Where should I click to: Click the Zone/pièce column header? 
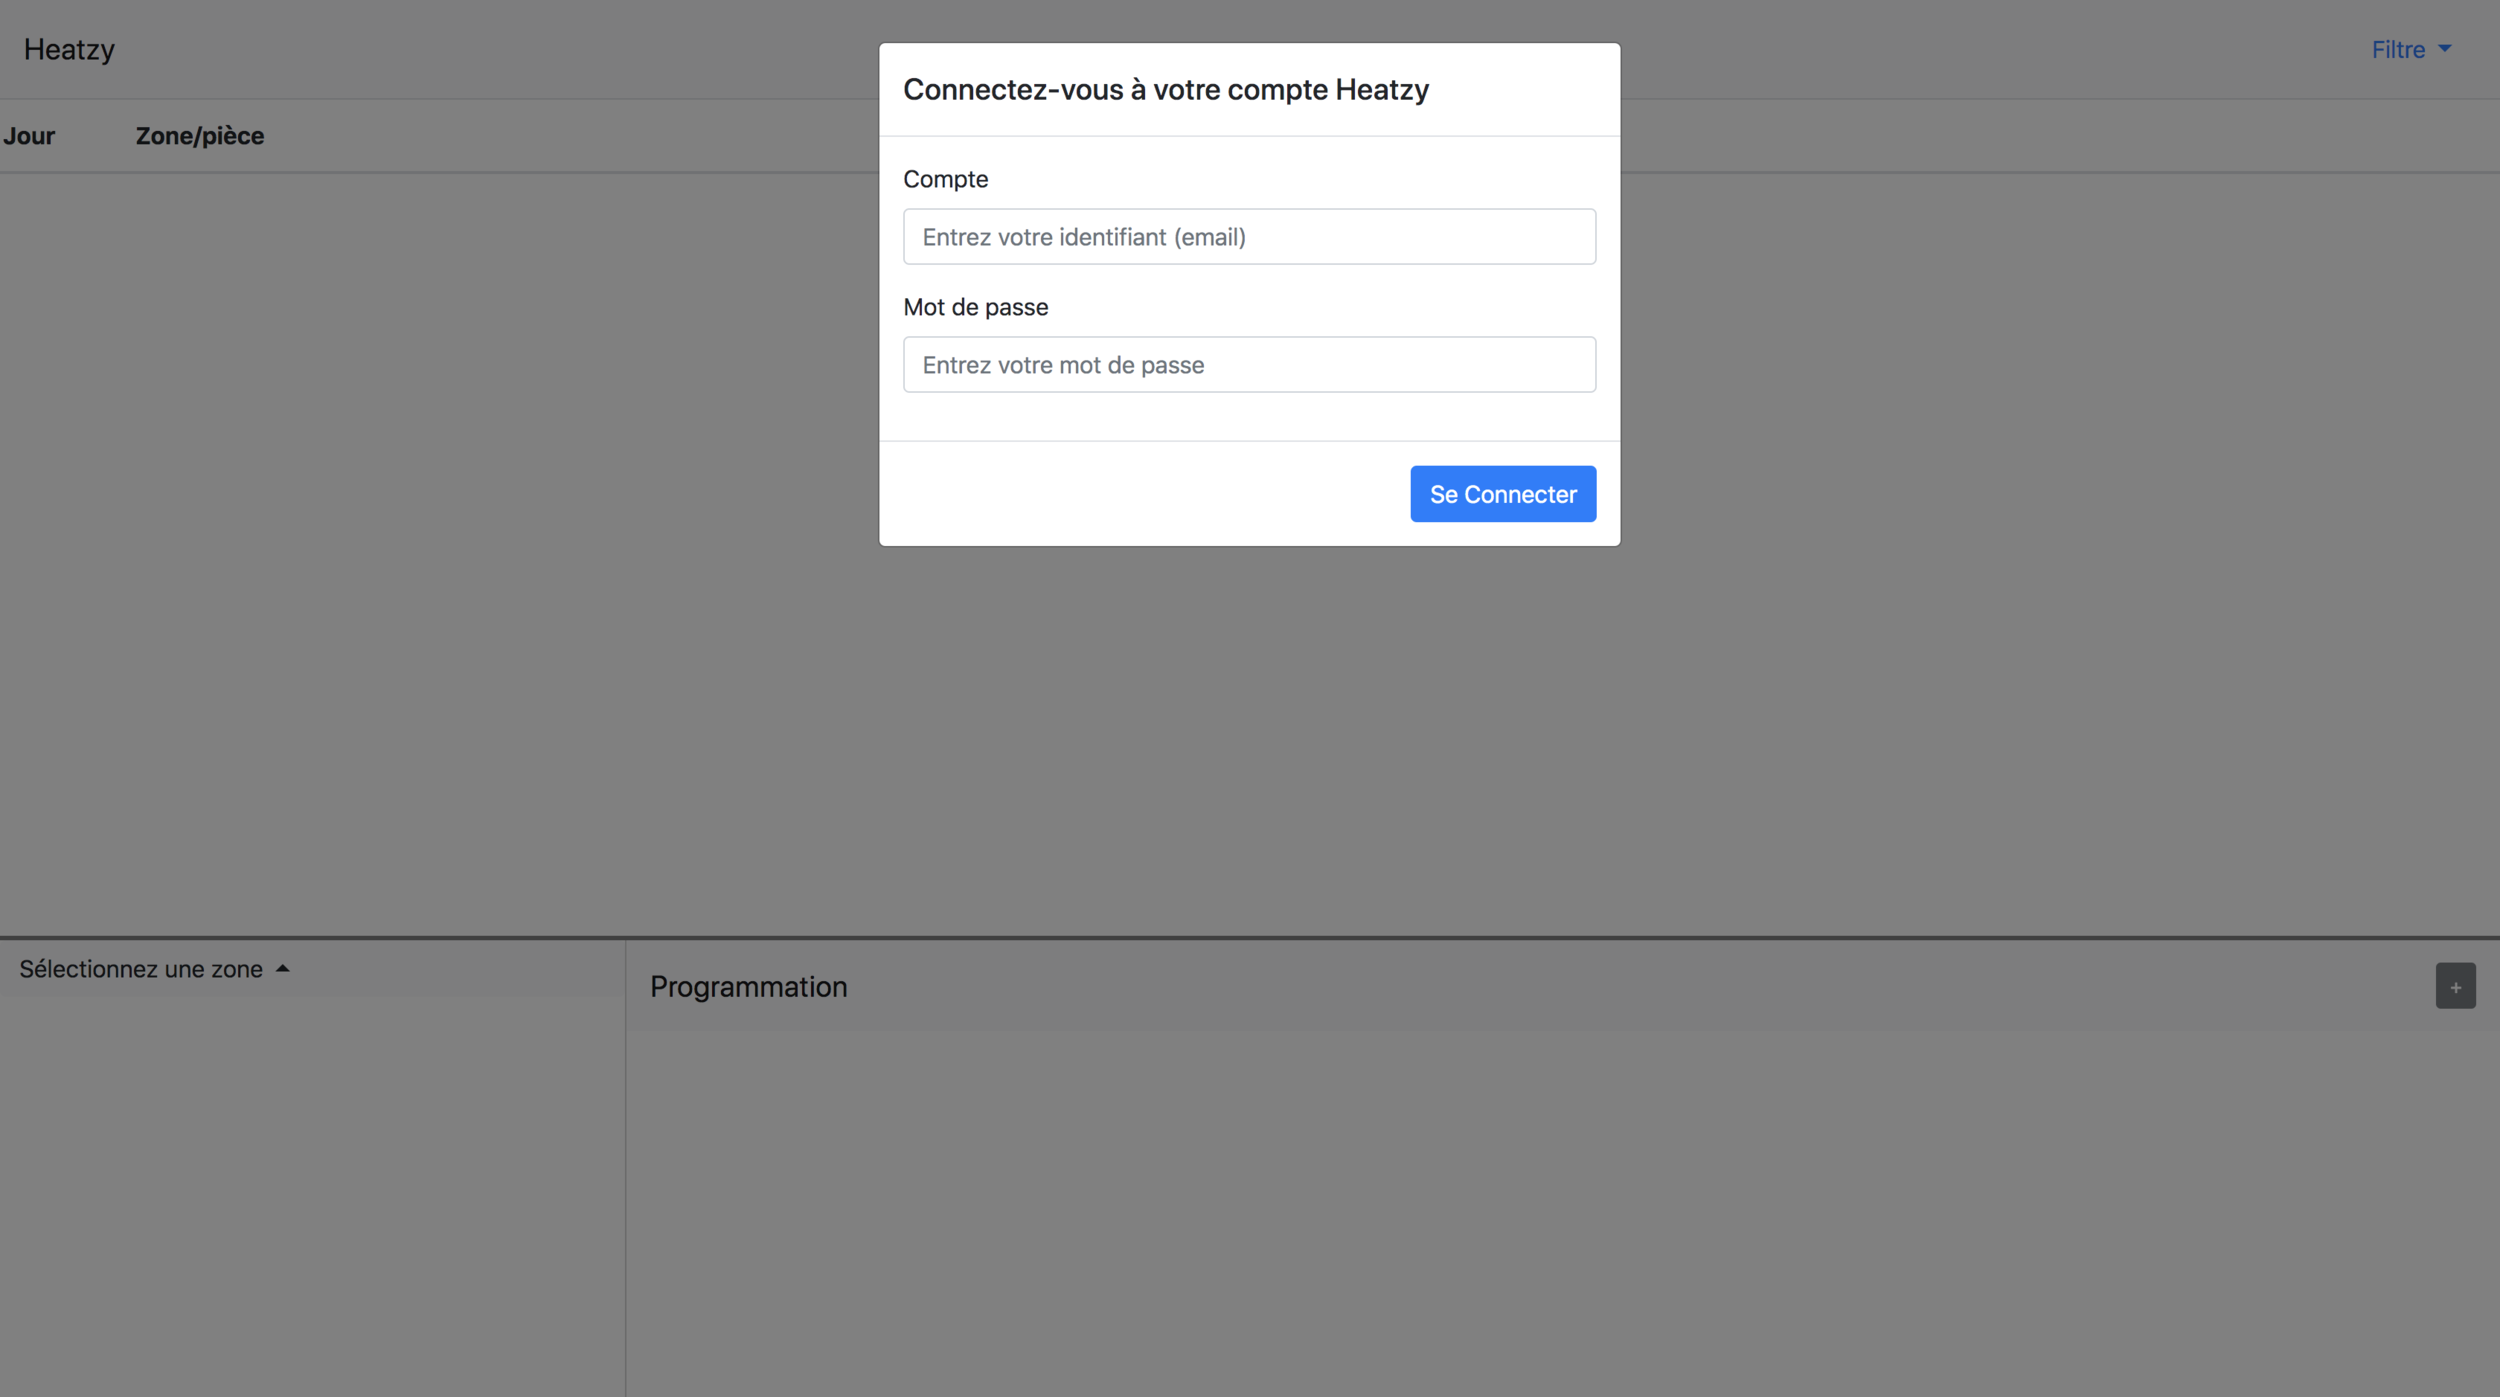click(x=200, y=136)
